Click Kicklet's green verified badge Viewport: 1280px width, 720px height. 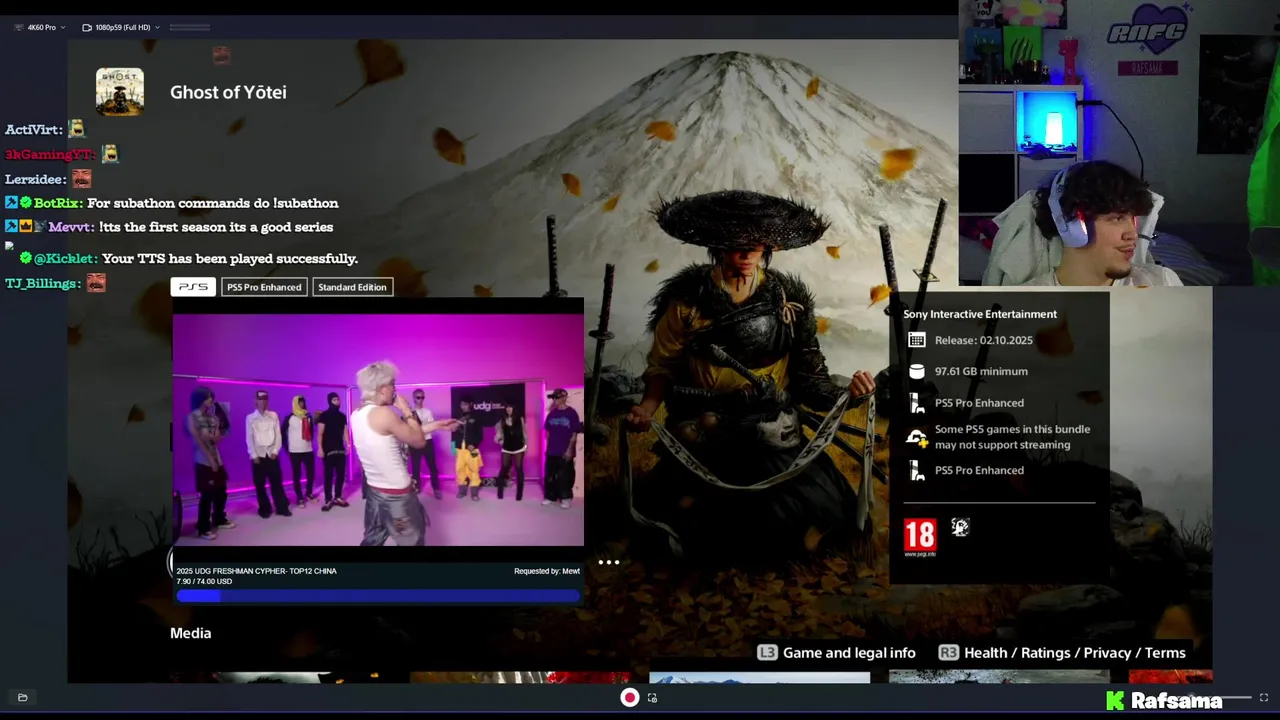(26, 258)
